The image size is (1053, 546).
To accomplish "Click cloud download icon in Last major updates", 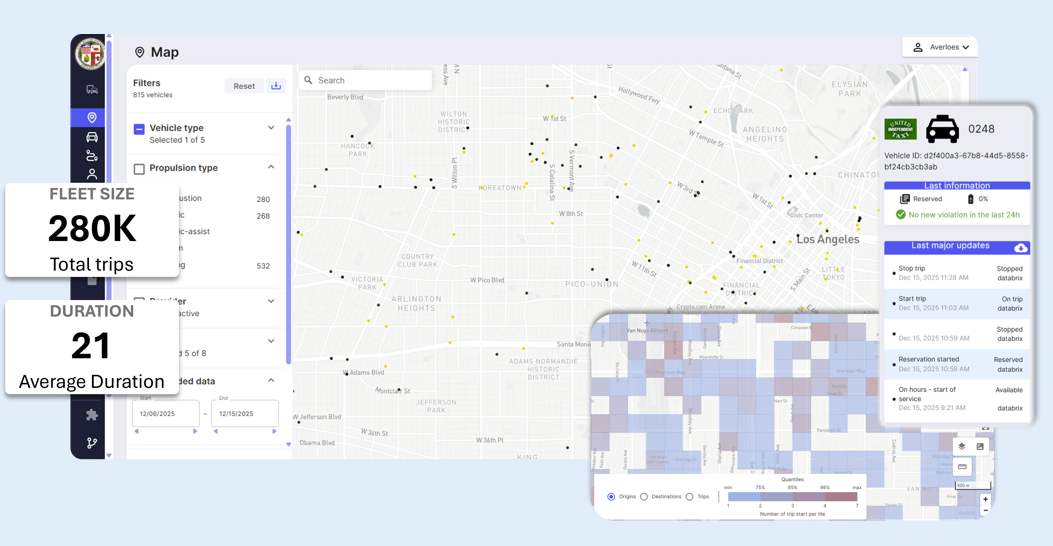I will tap(1020, 247).
